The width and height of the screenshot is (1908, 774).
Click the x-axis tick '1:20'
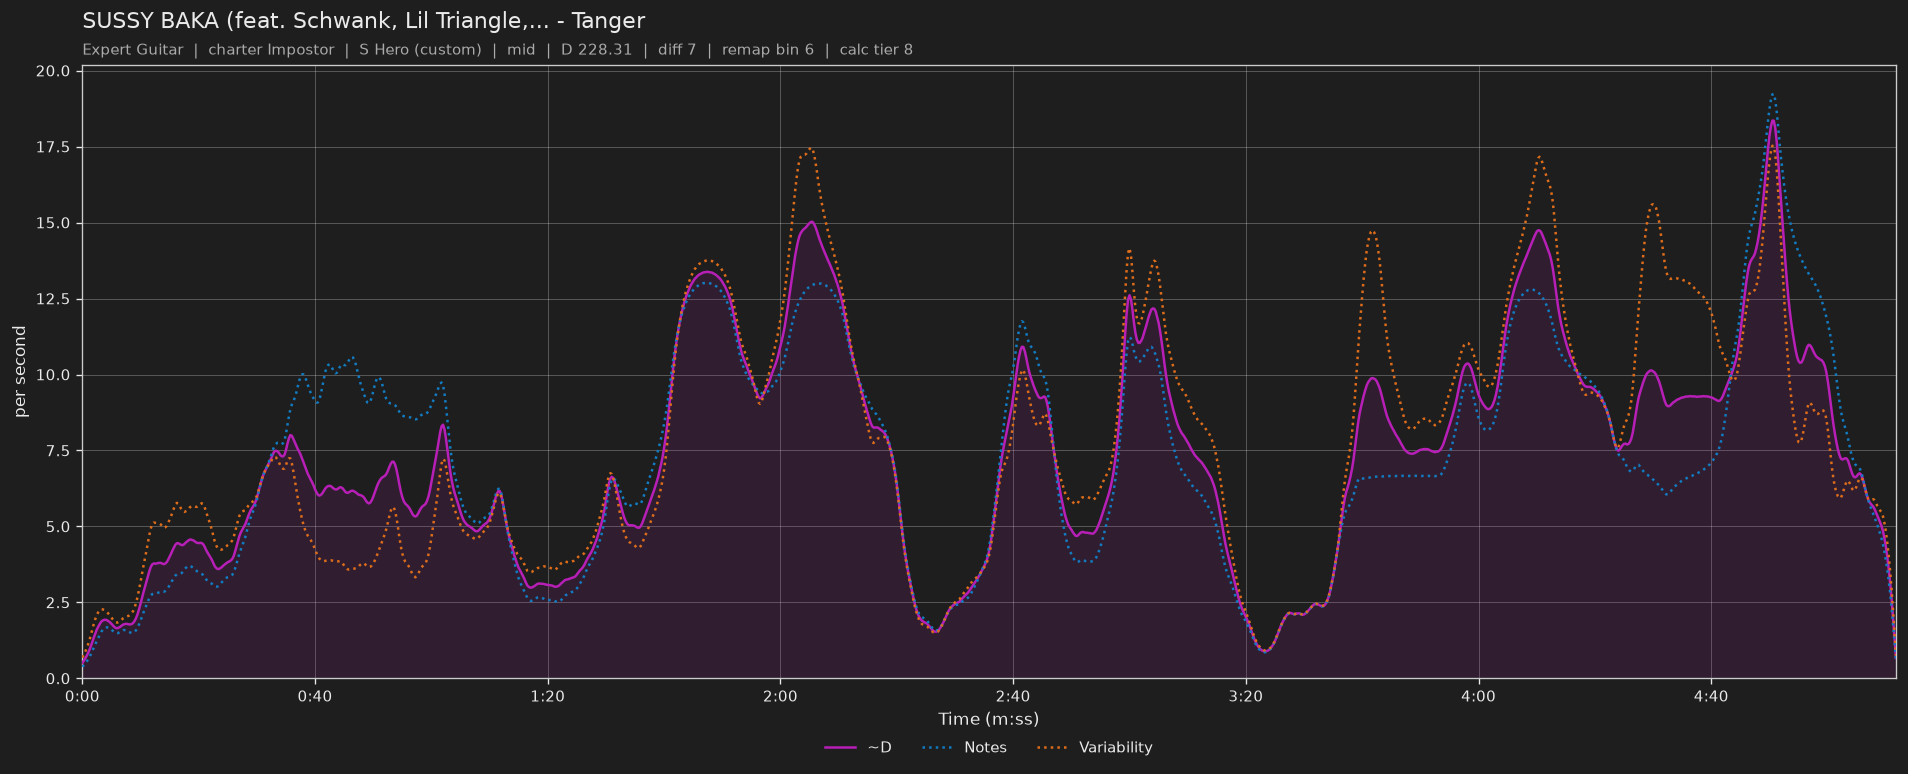click(548, 696)
